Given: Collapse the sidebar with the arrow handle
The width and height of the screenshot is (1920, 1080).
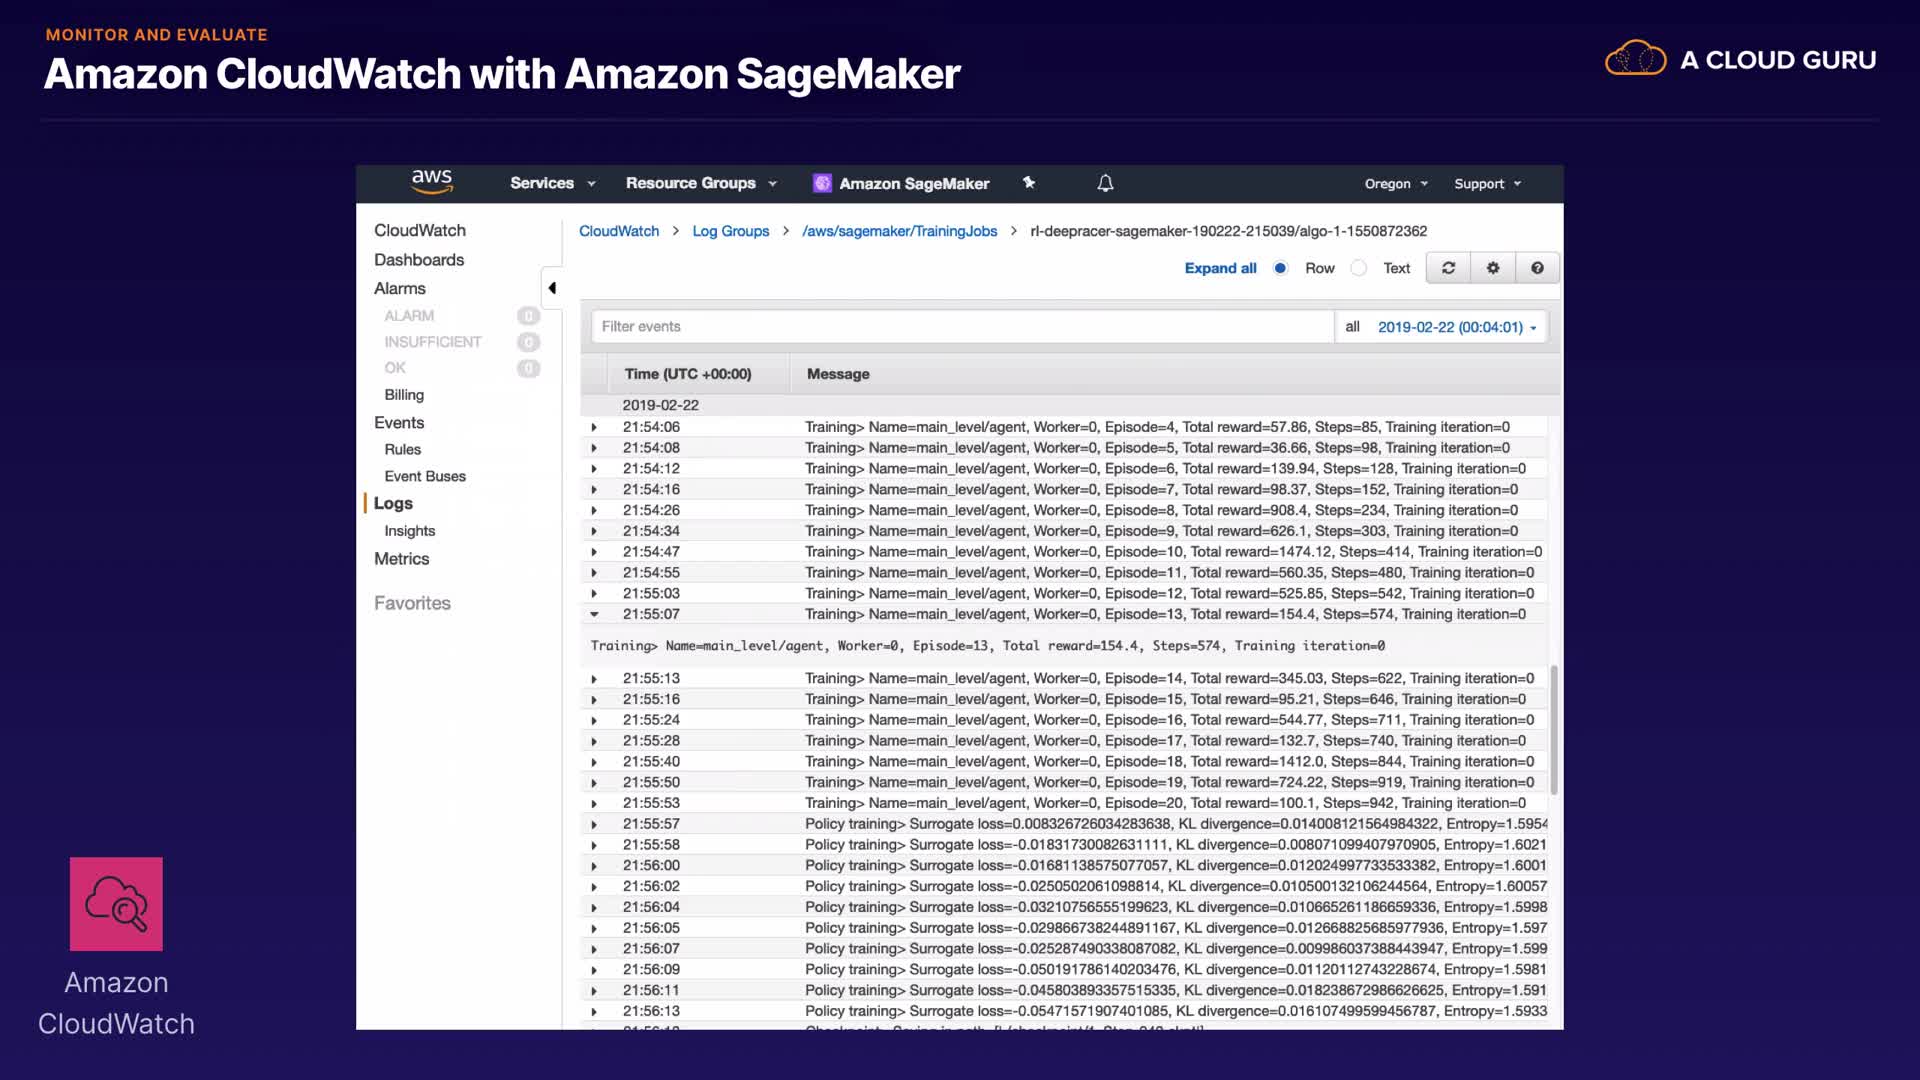Looking at the screenshot, I should pos(552,288).
